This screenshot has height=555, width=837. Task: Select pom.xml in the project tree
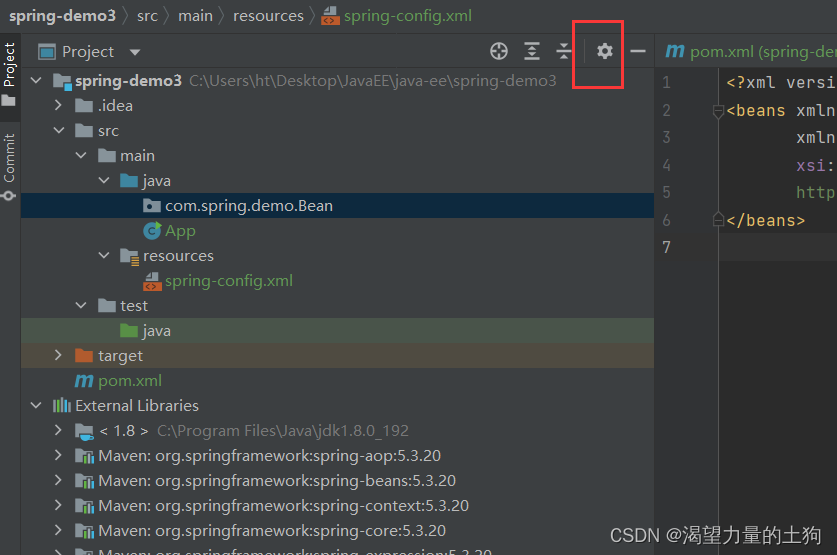[x=337, y=380]
